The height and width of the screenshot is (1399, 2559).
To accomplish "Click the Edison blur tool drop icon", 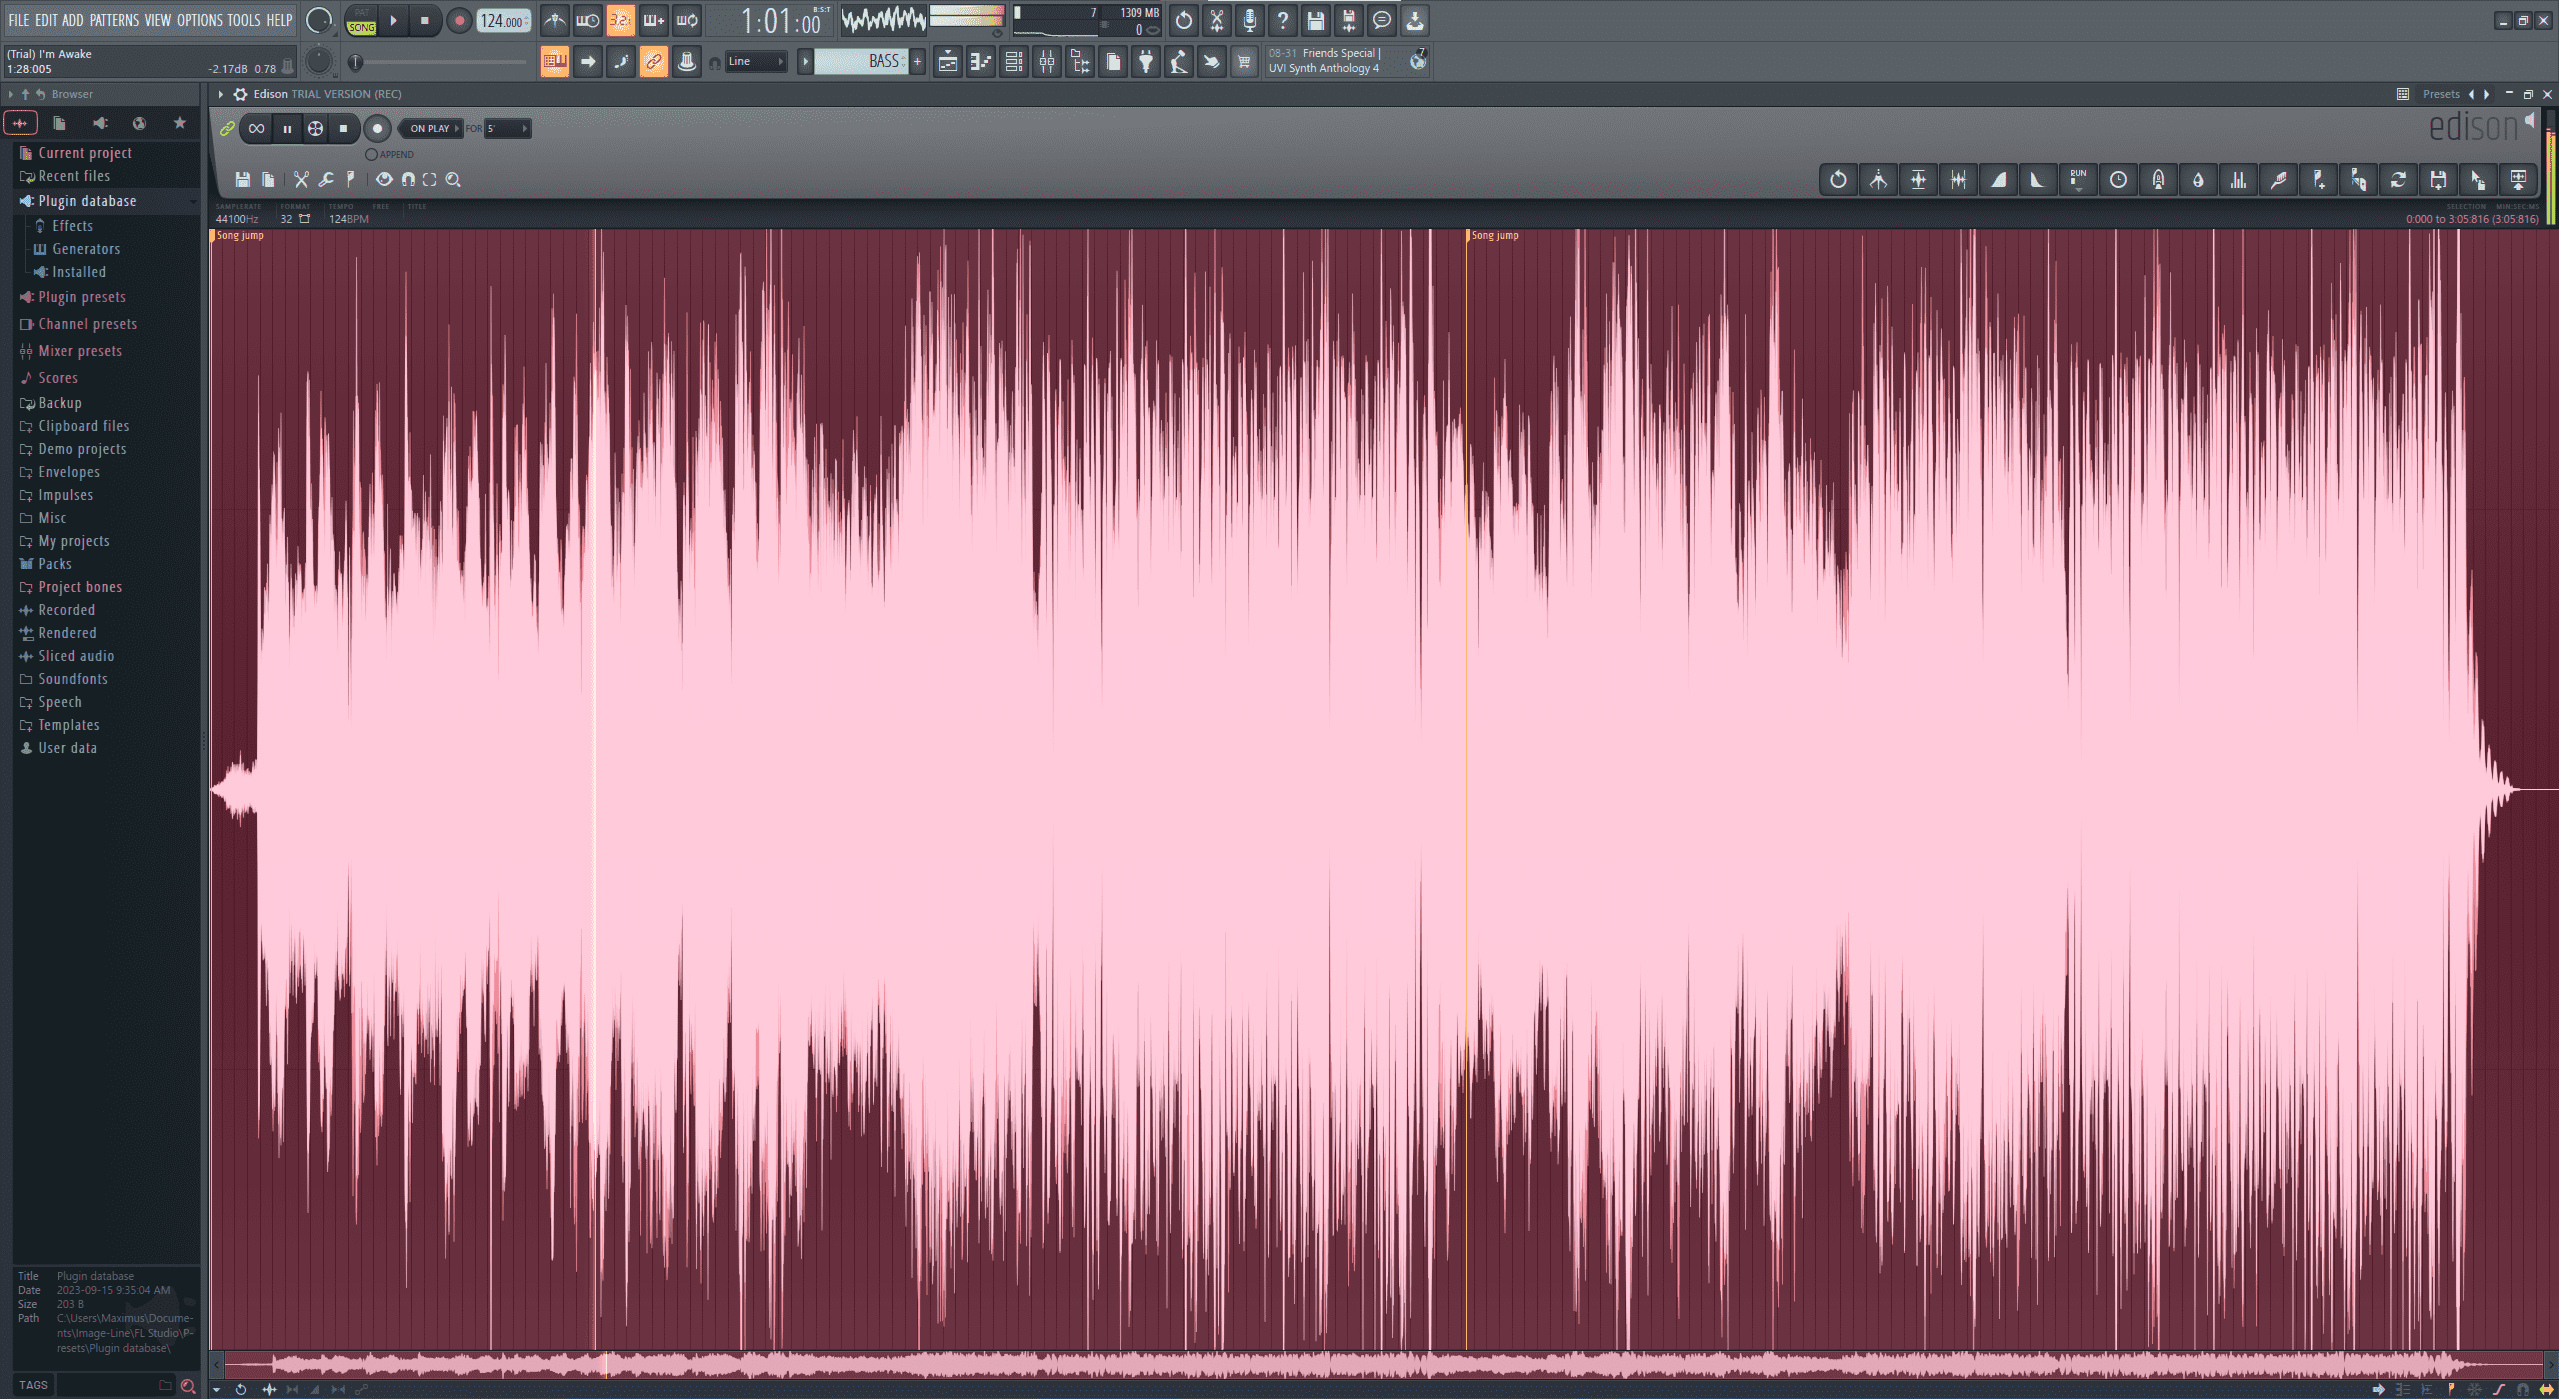I will pos(2198,180).
